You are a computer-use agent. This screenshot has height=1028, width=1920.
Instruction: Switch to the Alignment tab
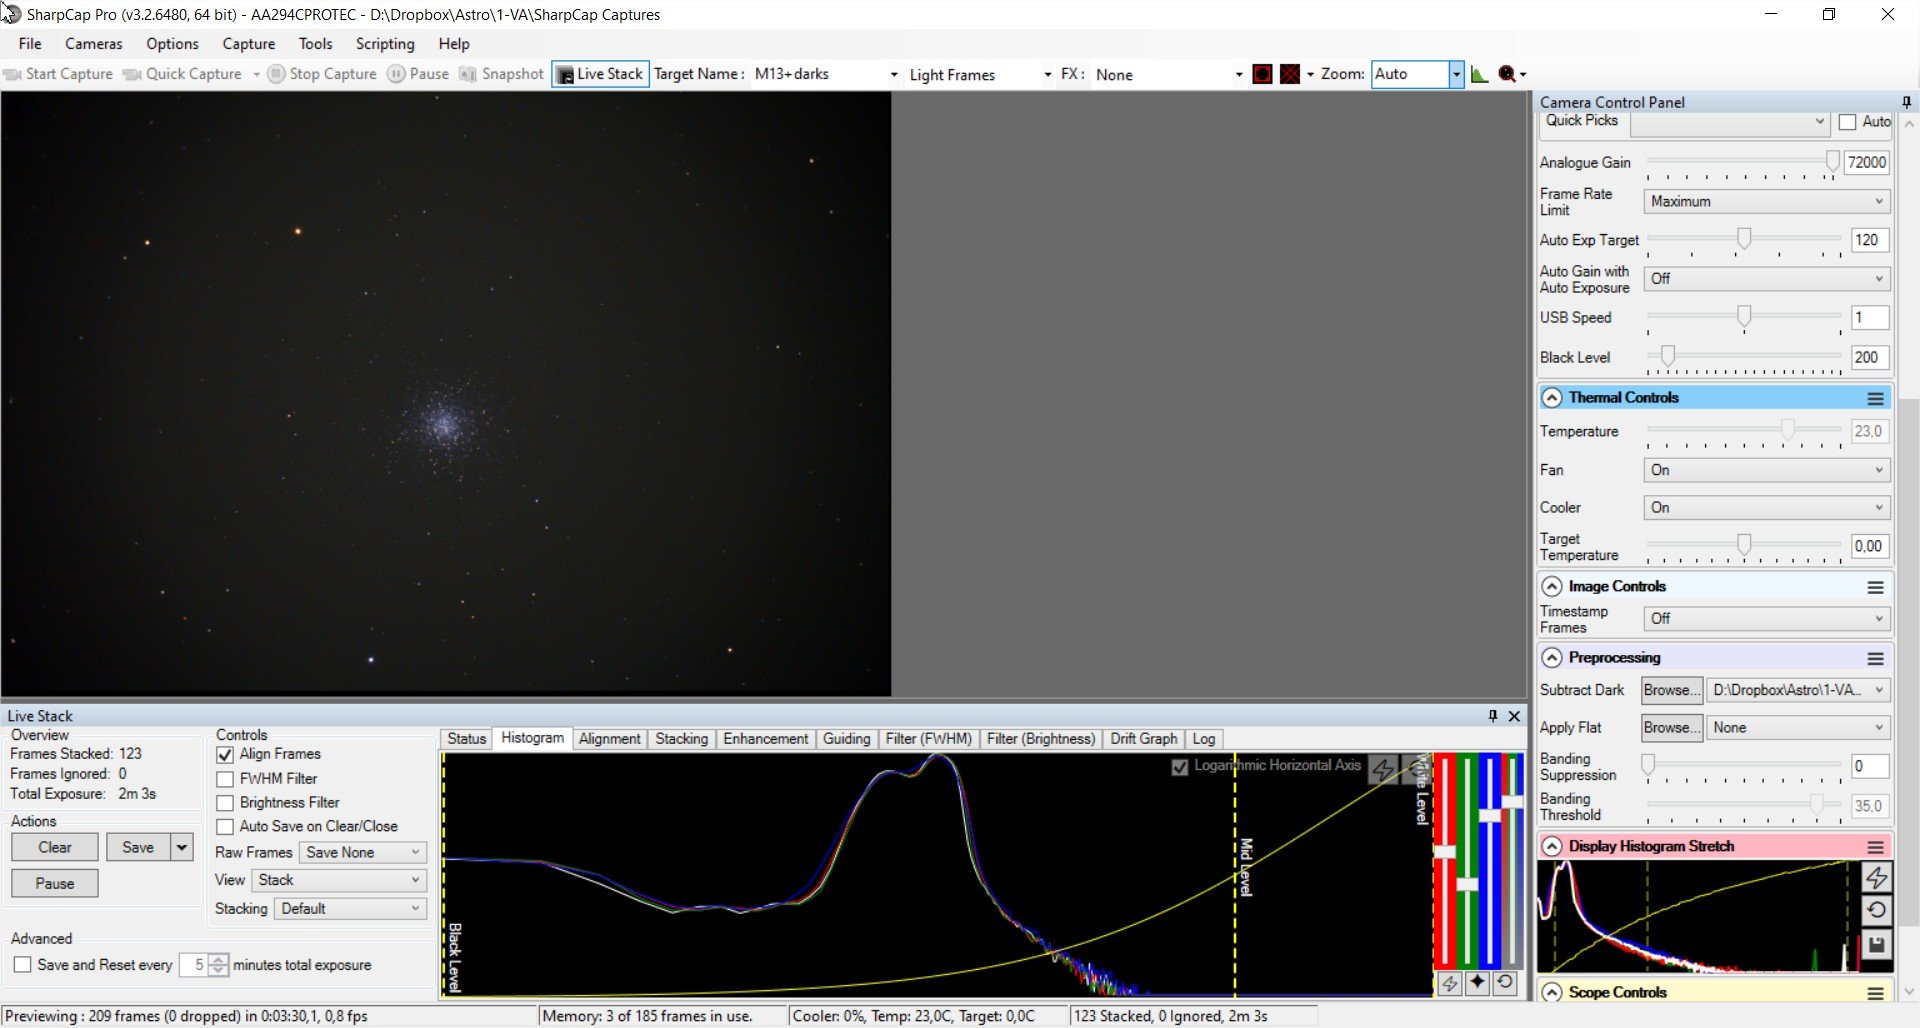click(x=609, y=739)
